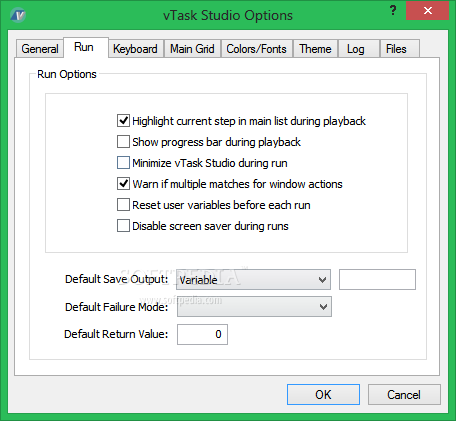Image resolution: width=456 pixels, height=421 pixels.
Task: Open the Keyboard tab
Action: coord(135,49)
